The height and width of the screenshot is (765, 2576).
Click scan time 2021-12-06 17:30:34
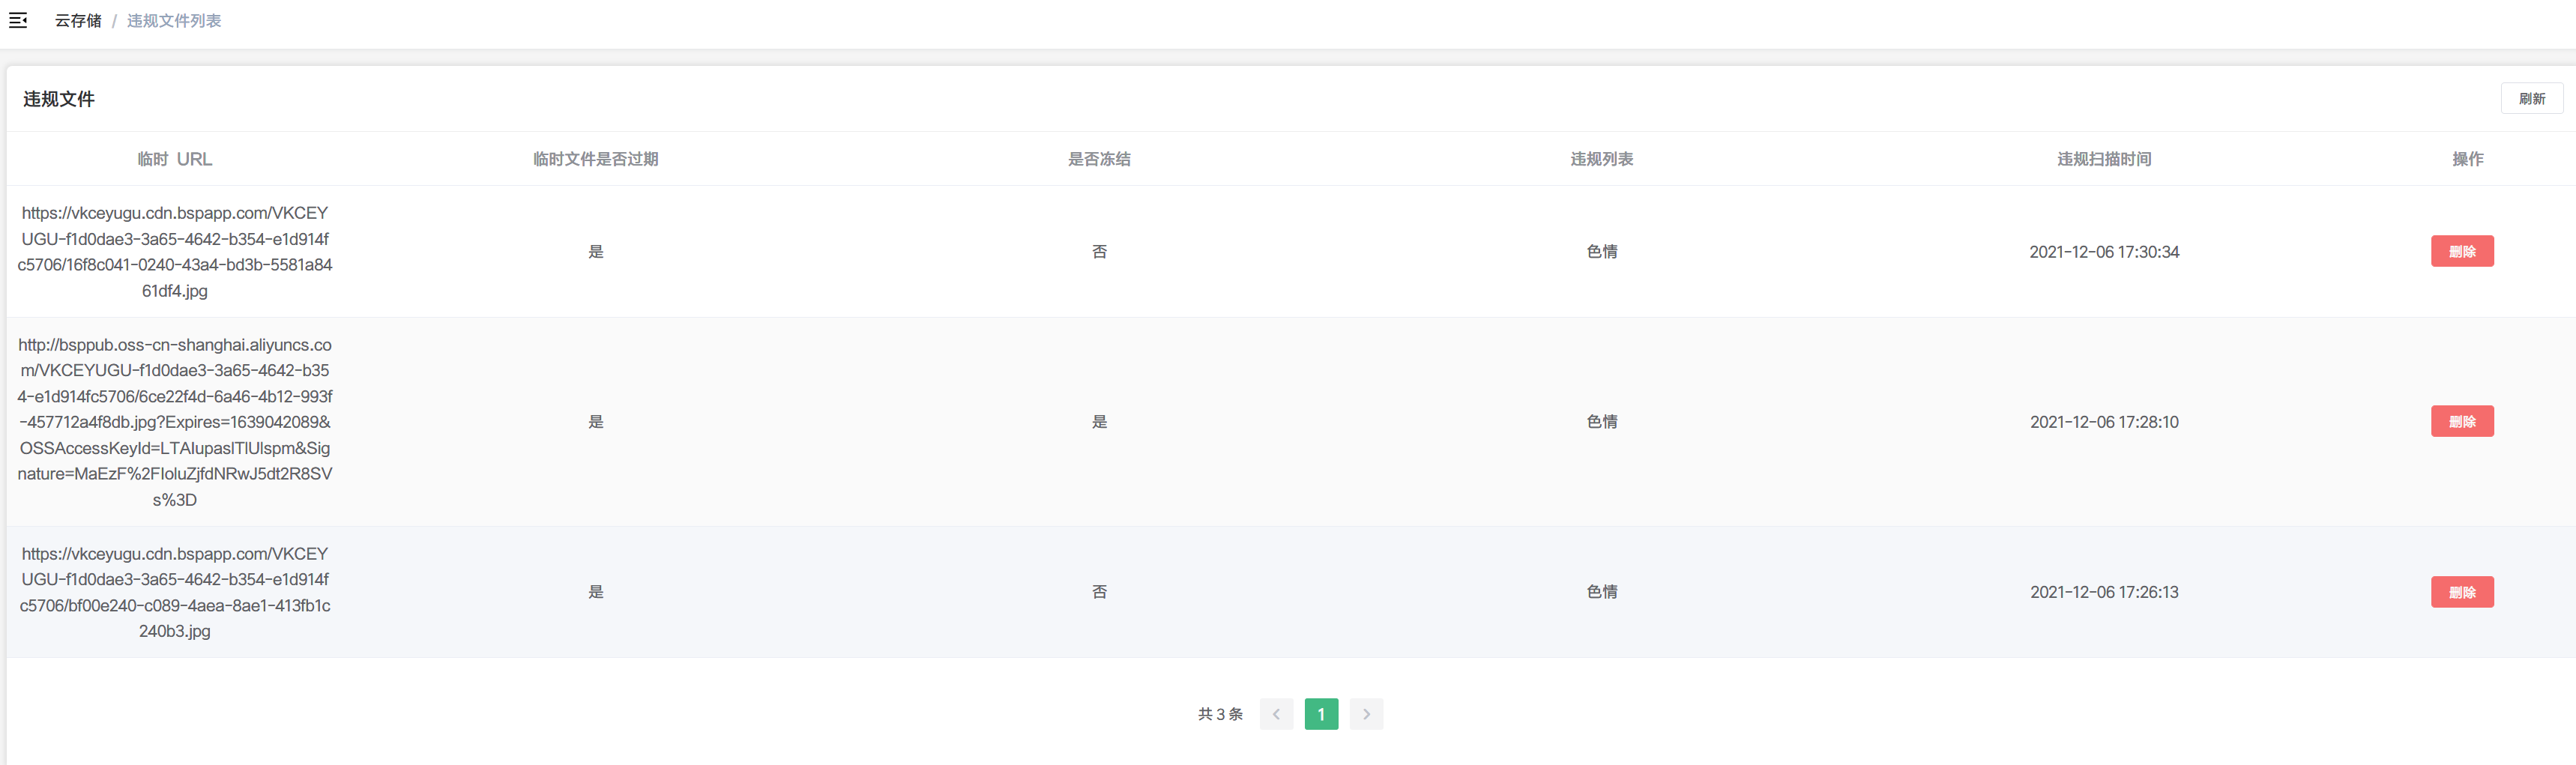tap(2104, 252)
